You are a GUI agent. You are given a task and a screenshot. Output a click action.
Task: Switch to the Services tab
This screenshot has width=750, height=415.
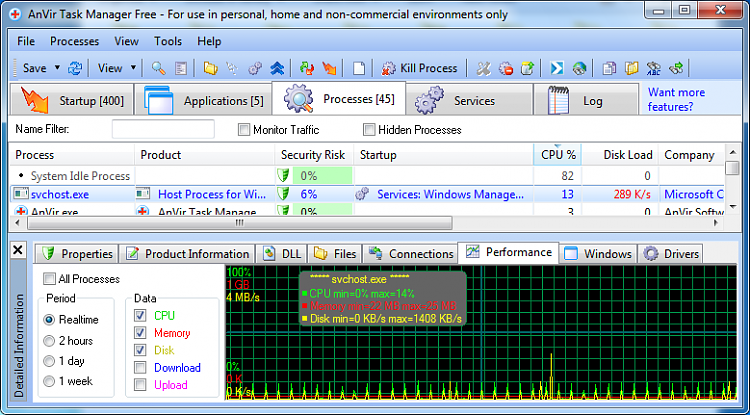pyautogui.click(x=469, y=99)
